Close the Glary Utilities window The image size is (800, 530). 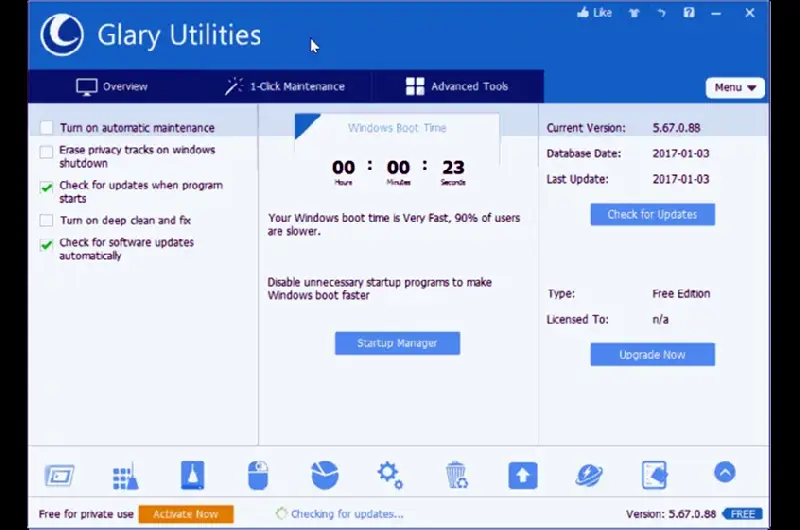[x=749, y=13]
